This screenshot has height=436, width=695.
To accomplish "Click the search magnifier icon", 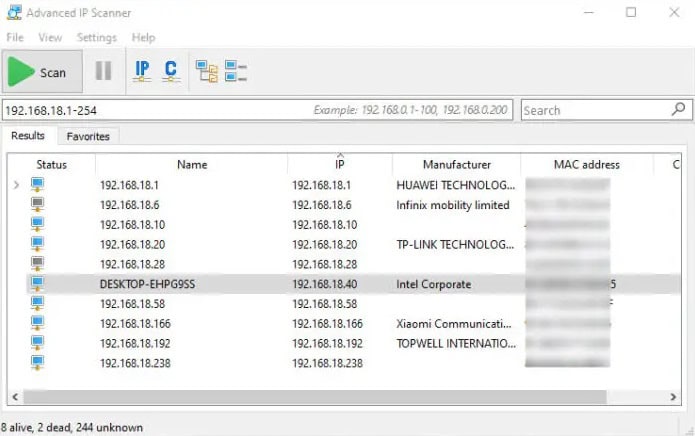I will point(678,109).
